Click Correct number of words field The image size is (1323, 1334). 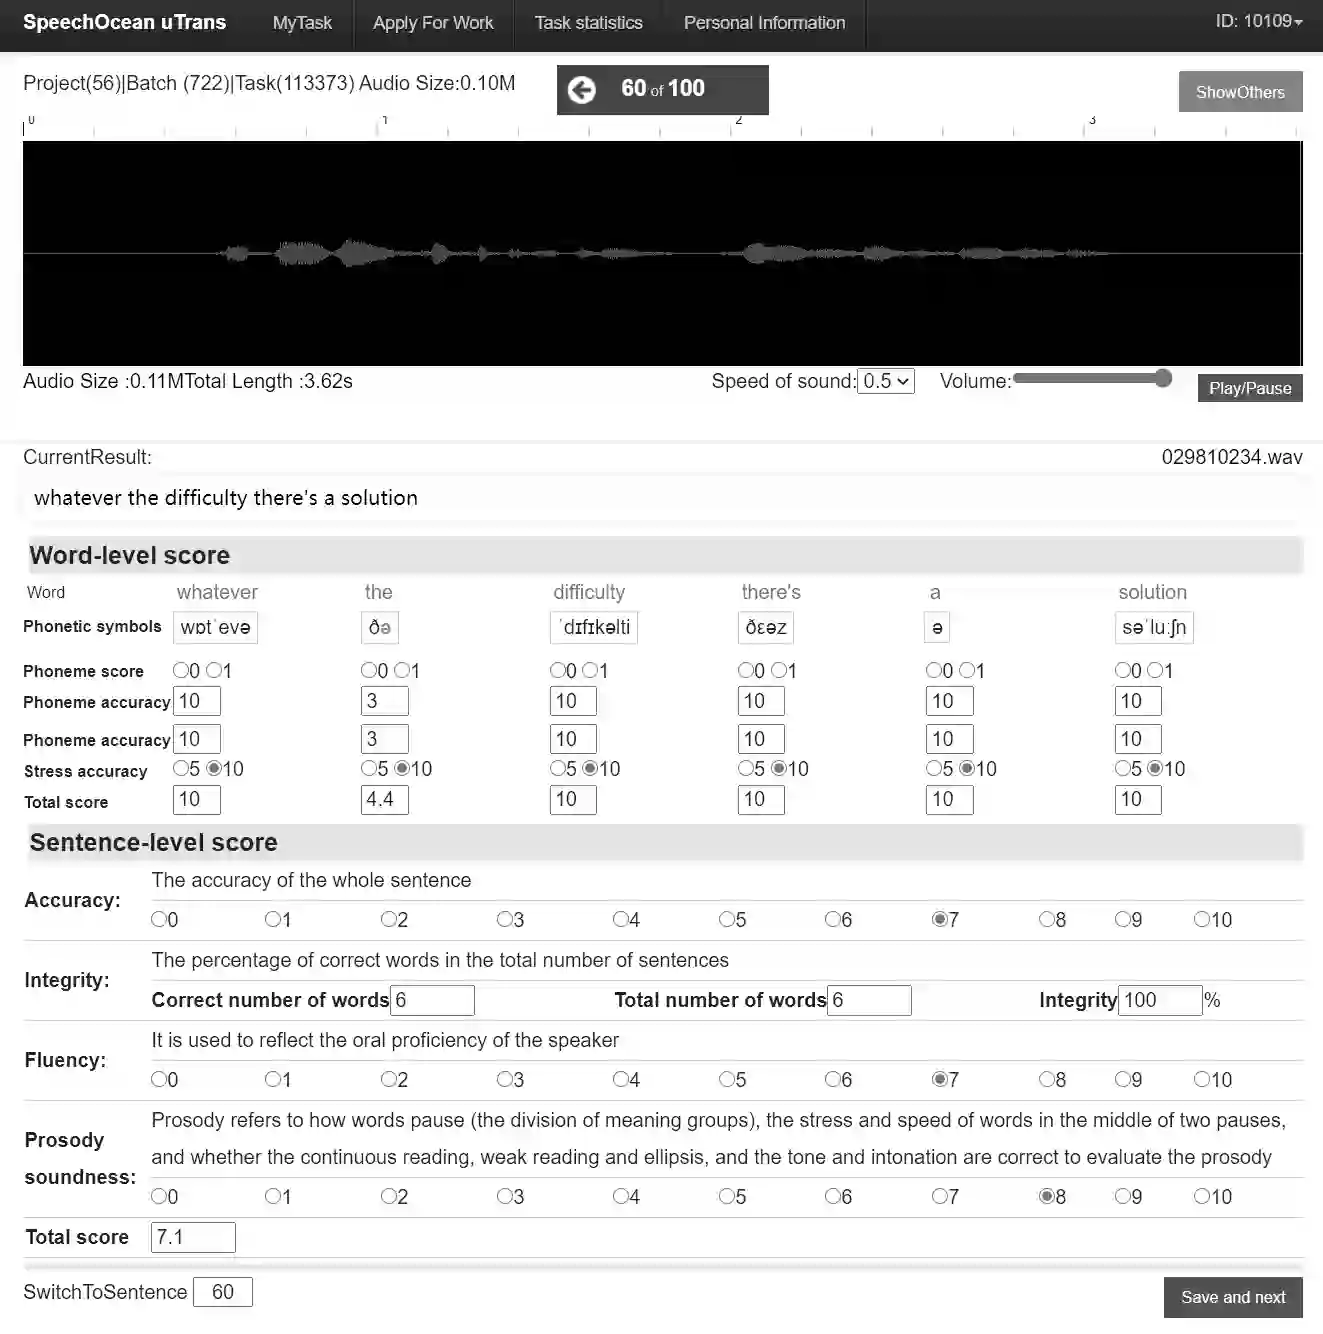432,1000
